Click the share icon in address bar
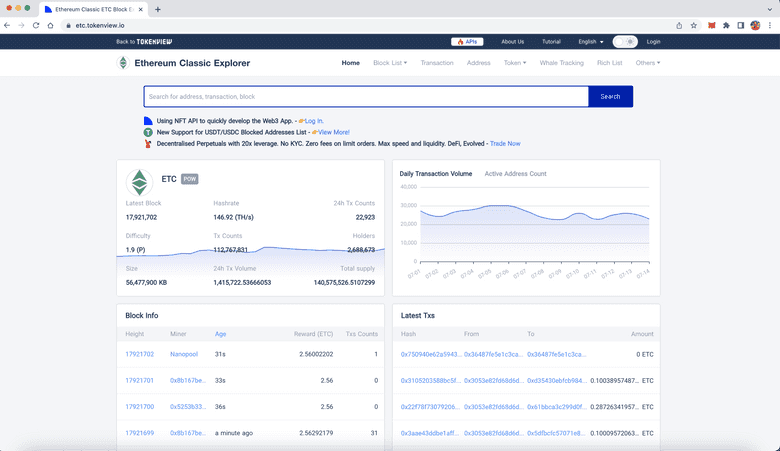This screenshot has height=451, width=780. pos(679,25)
